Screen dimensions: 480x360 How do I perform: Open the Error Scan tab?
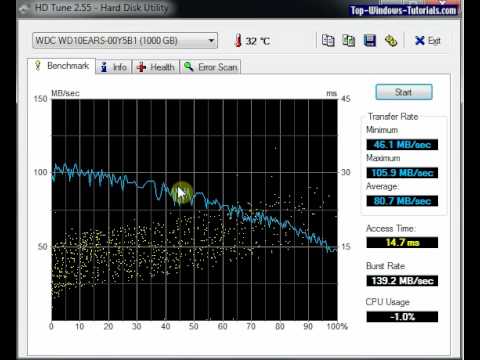pos(210,67)
